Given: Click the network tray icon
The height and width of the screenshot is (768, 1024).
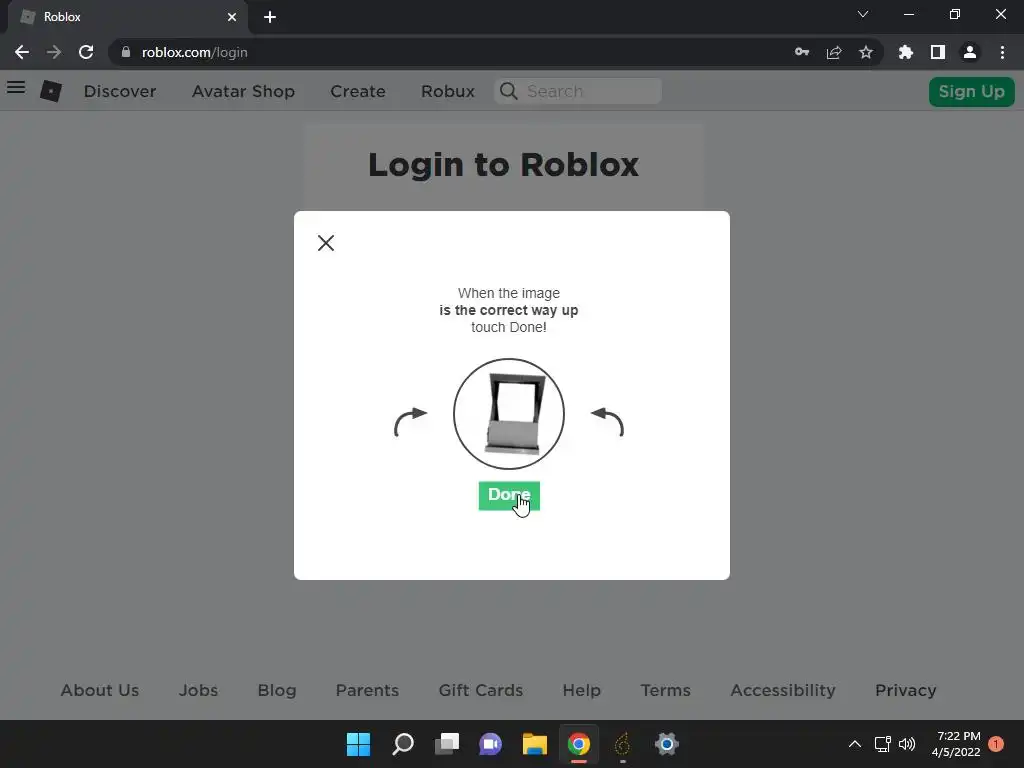Looking at the screenshot, I should pos(882,744).
